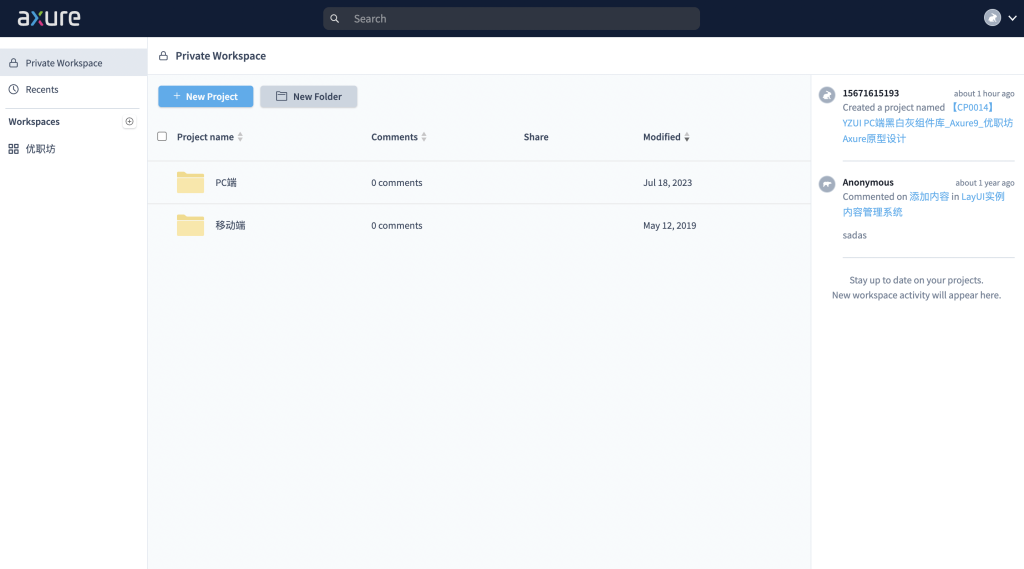Click the lock icon beside Private Workspace title
Viewport: 1024px width, 569px height.
(x=163, y=56)
